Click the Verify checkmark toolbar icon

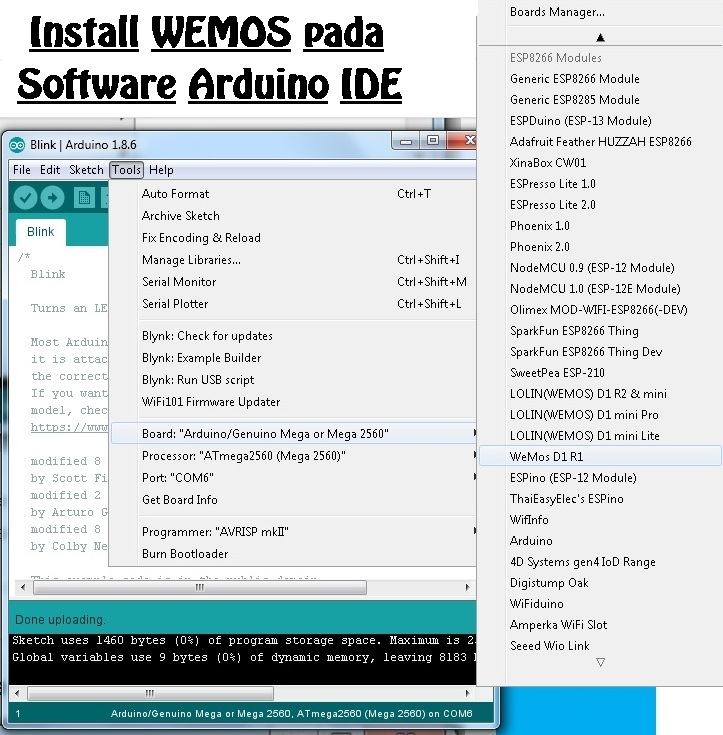25,197
